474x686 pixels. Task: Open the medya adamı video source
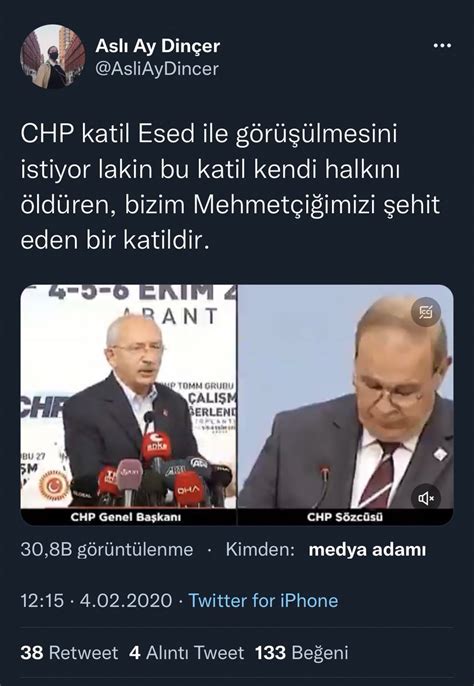click(367, 550)
